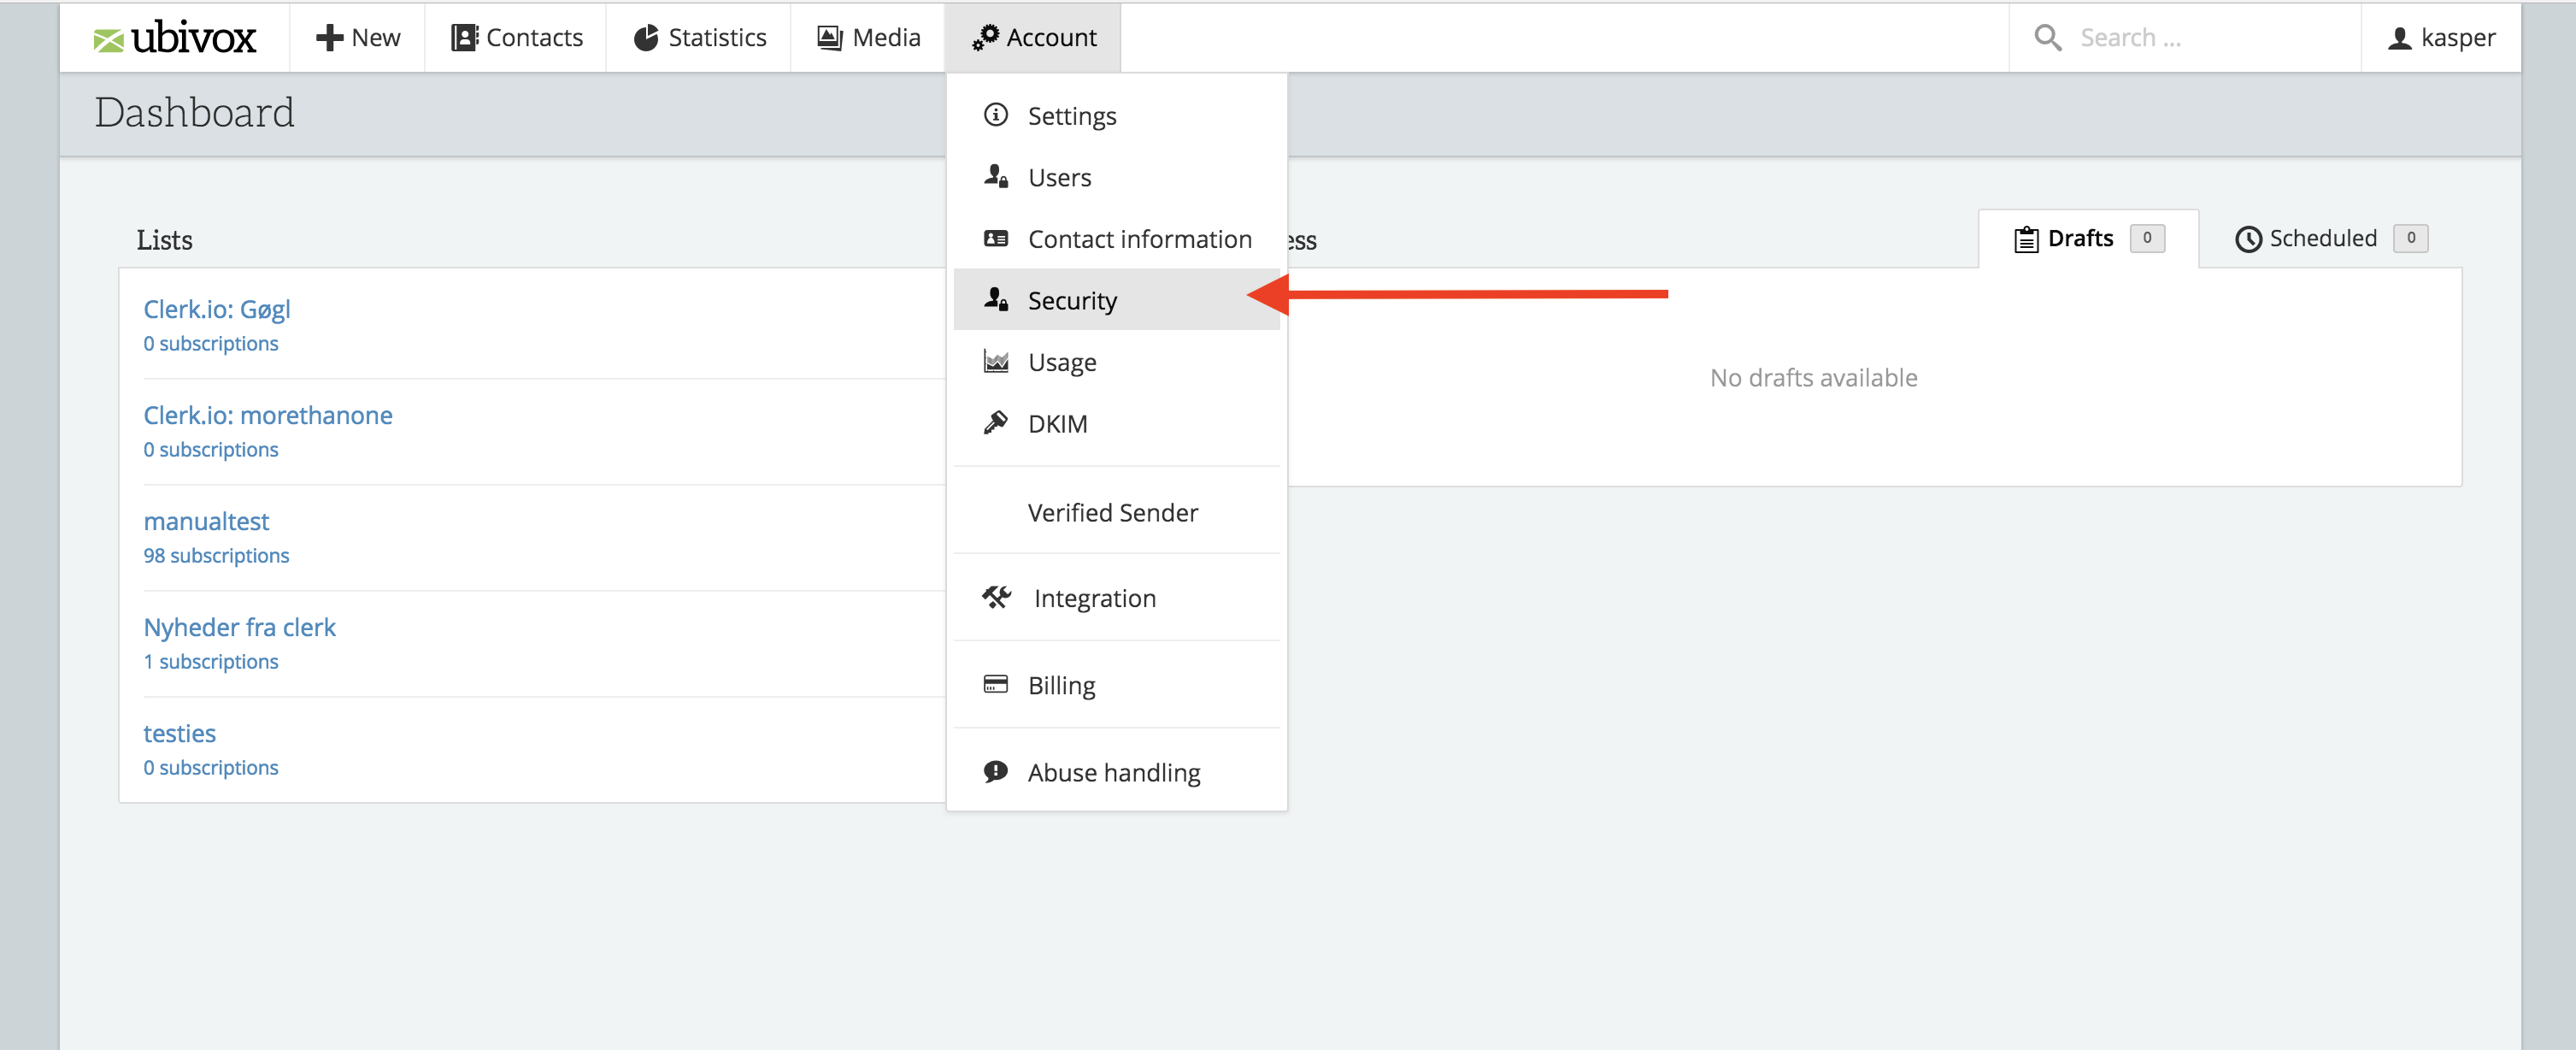Switch to the Scheduled tab
The image size is (2576, 1050).
tap(2322, 238)
